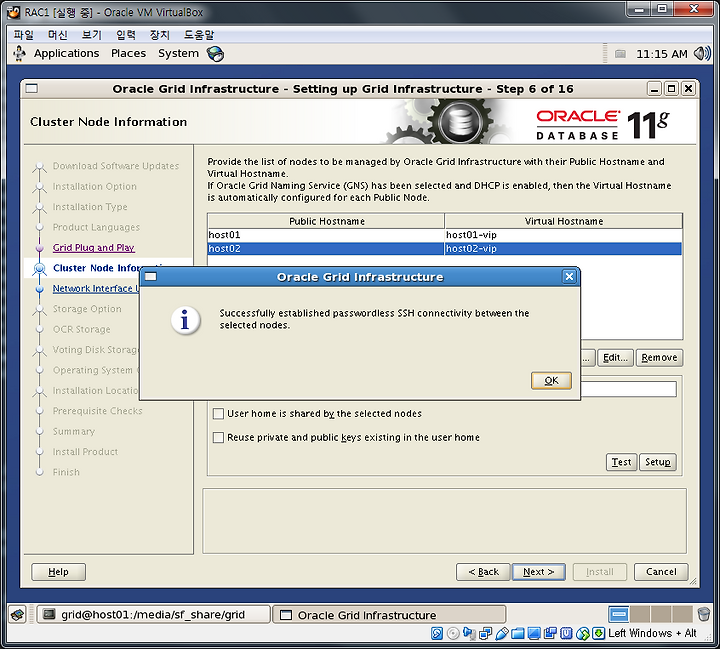Click the GNOME foot Applications icon
The width and height of the screenshot is (720, 649).
click(19, 53)
